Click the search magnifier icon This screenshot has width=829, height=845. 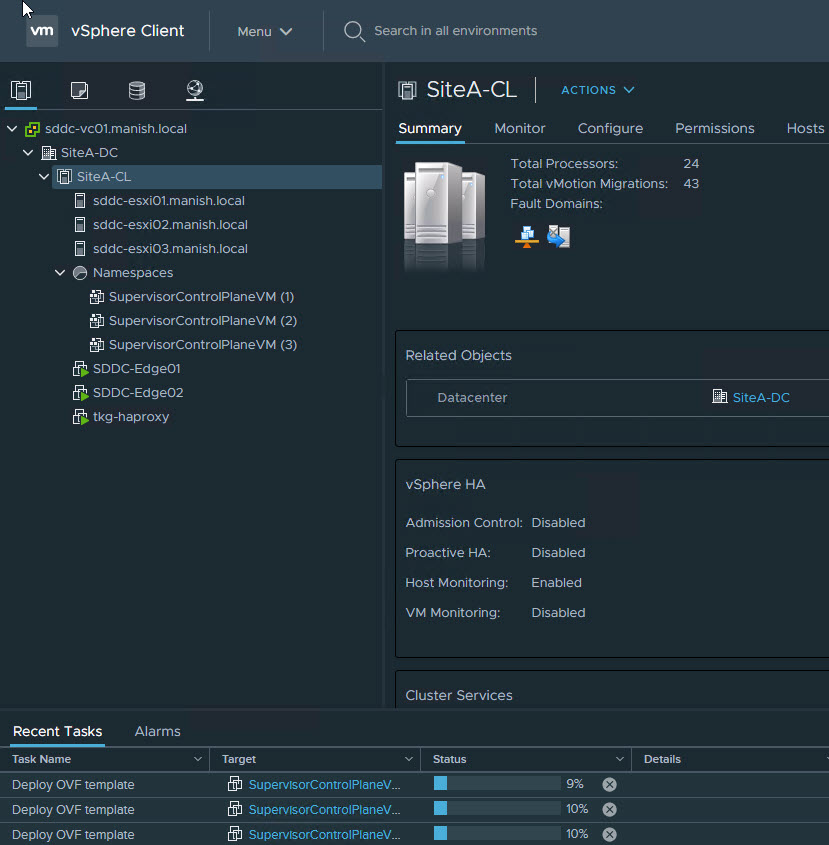pyautogui.click(x=354, y=31)
